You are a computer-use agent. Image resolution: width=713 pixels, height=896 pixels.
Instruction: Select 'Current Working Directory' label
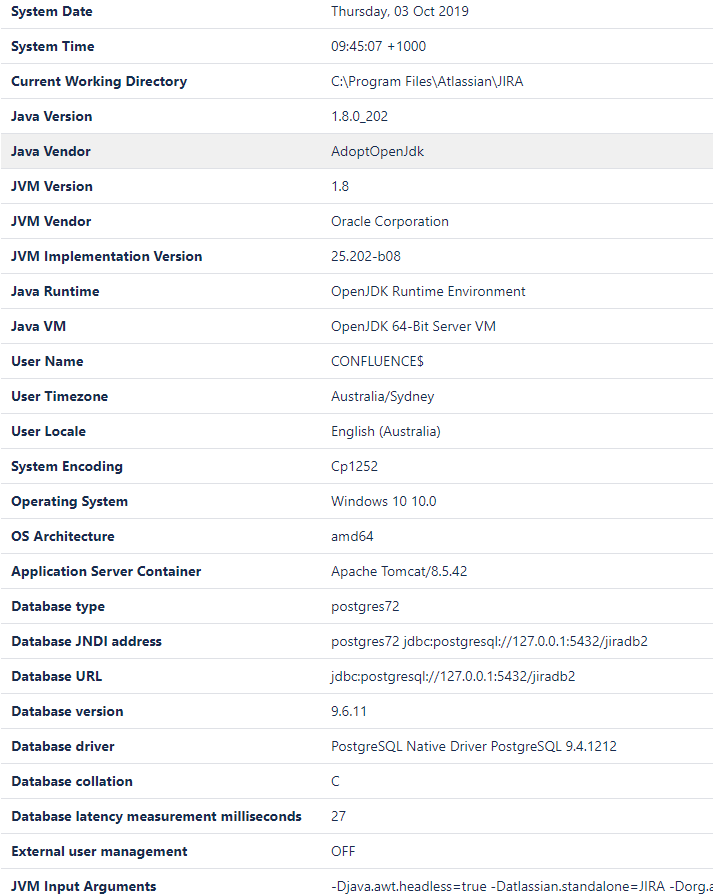(x=99, y=81)
